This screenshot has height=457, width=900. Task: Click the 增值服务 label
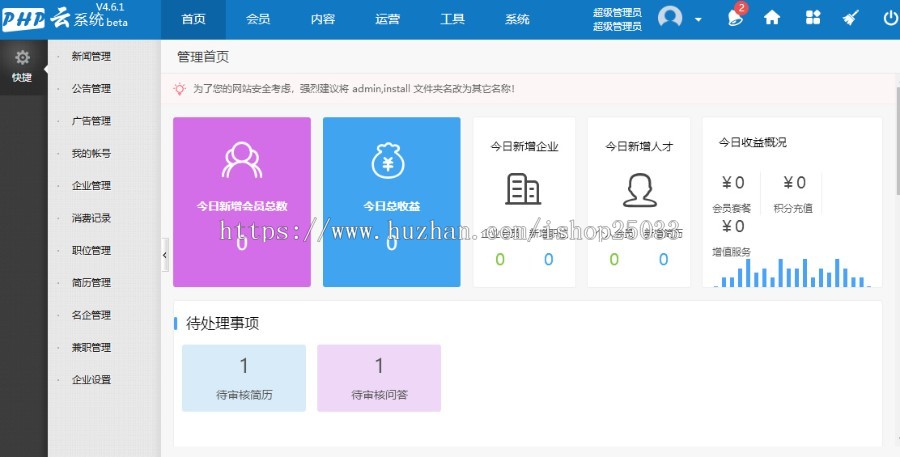click(731, 252)
